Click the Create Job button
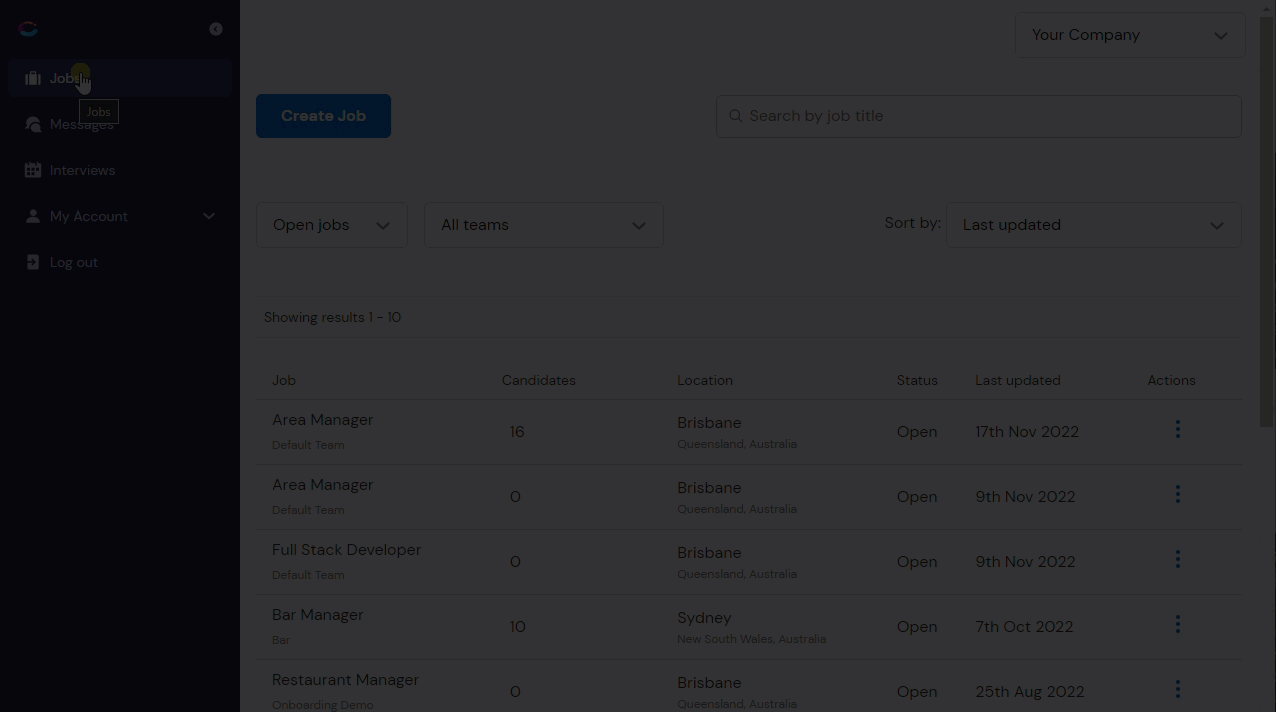 (x=323, y=116)
